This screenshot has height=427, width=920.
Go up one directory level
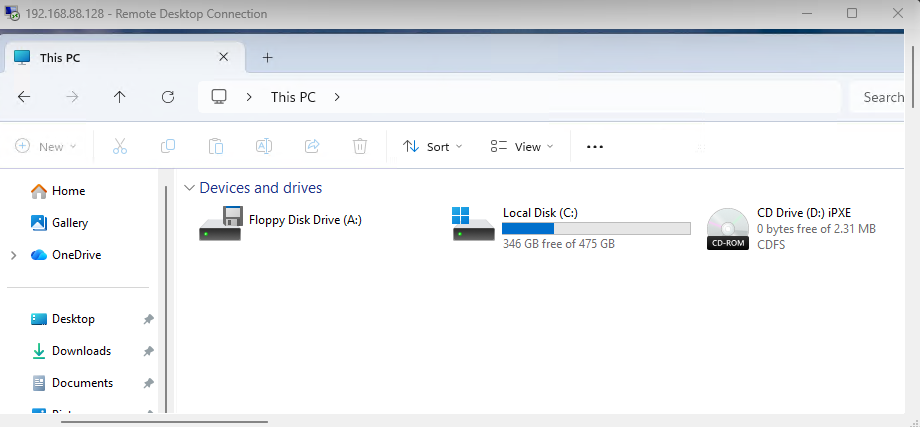[120, 97]
